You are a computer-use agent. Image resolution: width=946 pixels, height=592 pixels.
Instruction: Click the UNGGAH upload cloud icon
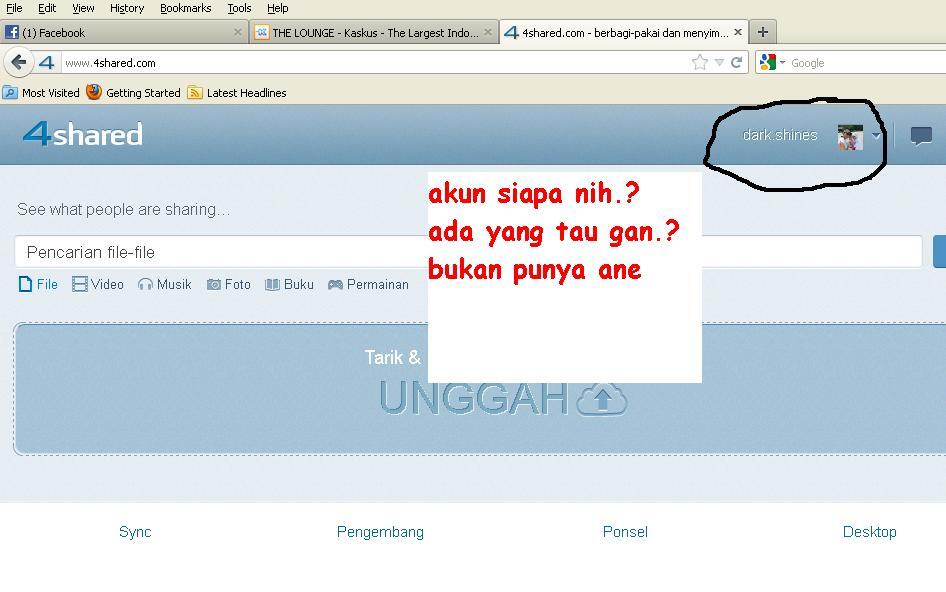(x=602, y=399)
